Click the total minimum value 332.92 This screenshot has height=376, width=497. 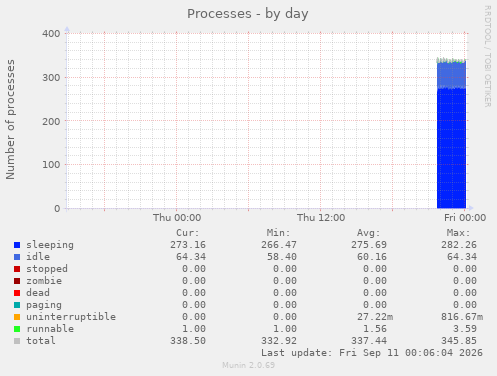coord(279,341)
